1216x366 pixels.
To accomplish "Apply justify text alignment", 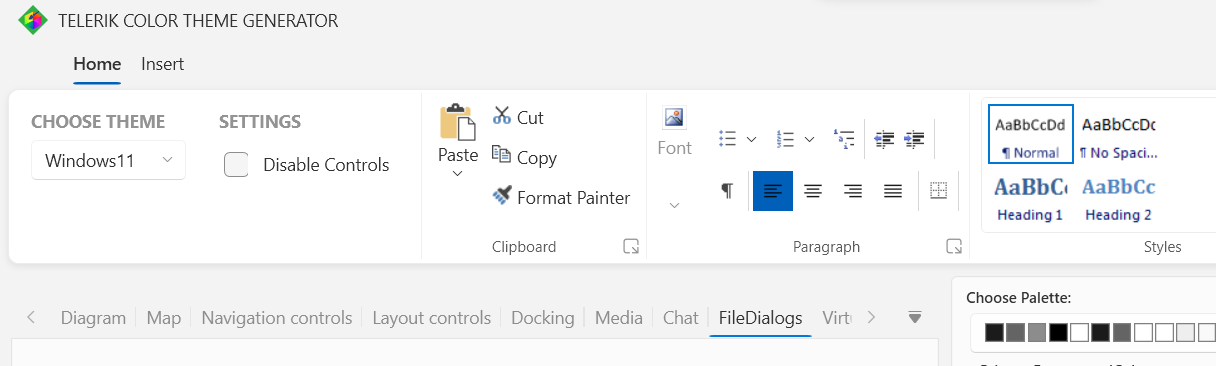I will 893,191.
